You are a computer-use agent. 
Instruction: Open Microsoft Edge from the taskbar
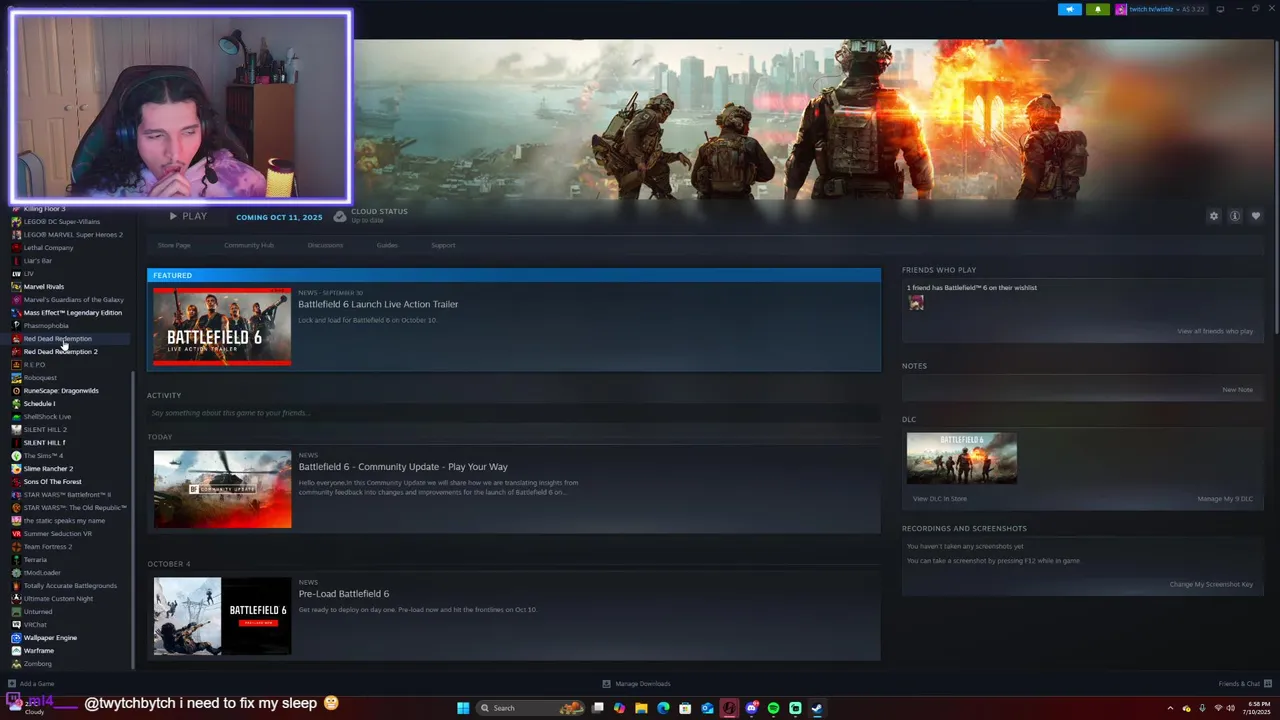(663, 708)
